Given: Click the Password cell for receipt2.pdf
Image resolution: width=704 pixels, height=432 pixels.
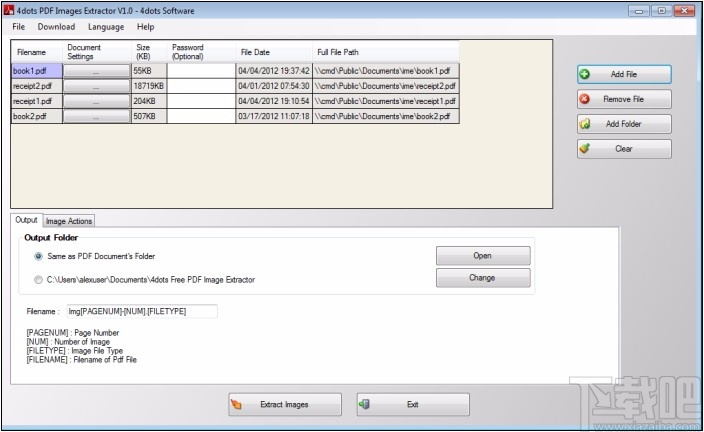Looking at the screenshot, I should [201, 86].
